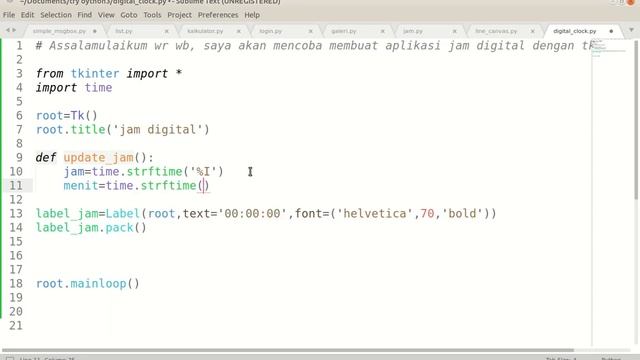Open the View menu

pos(106,15)
